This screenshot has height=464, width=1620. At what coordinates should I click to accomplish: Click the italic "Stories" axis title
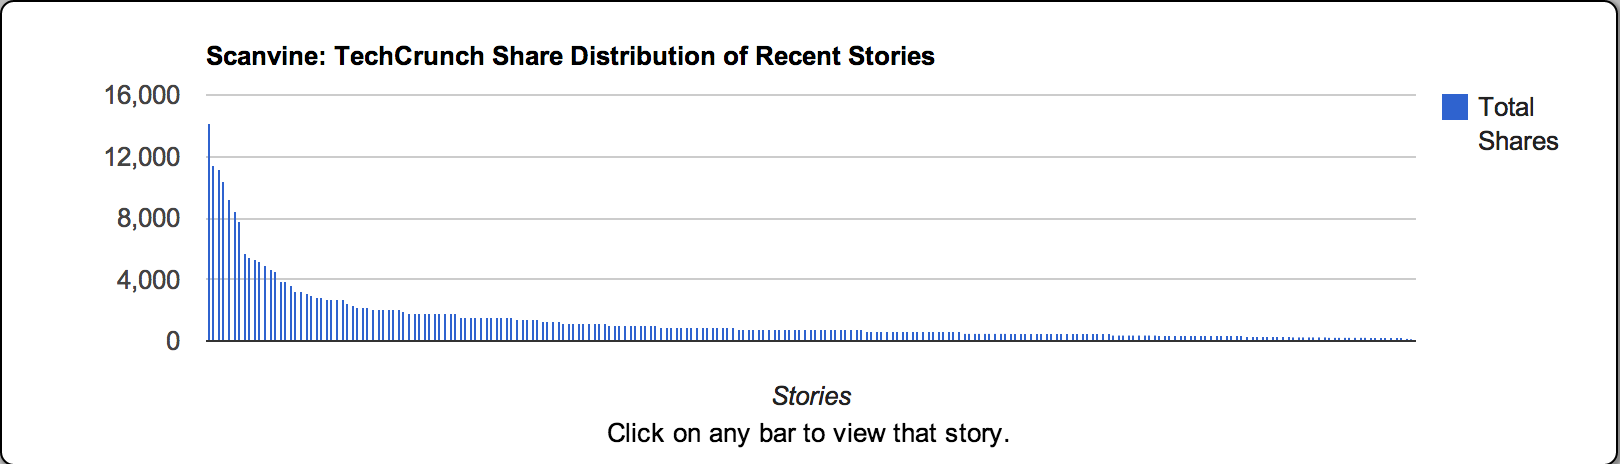tap(811, 396)
